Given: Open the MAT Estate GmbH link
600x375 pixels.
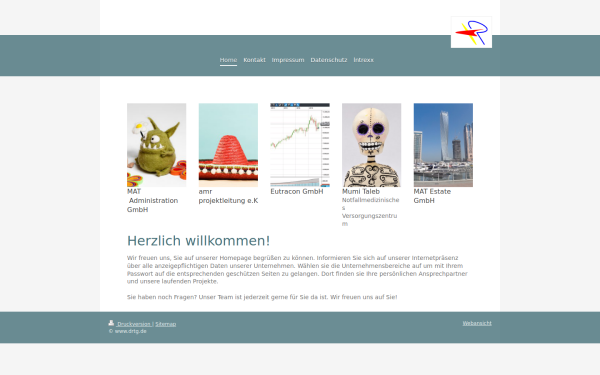Looking at the screenshot, I should (432, 196).
